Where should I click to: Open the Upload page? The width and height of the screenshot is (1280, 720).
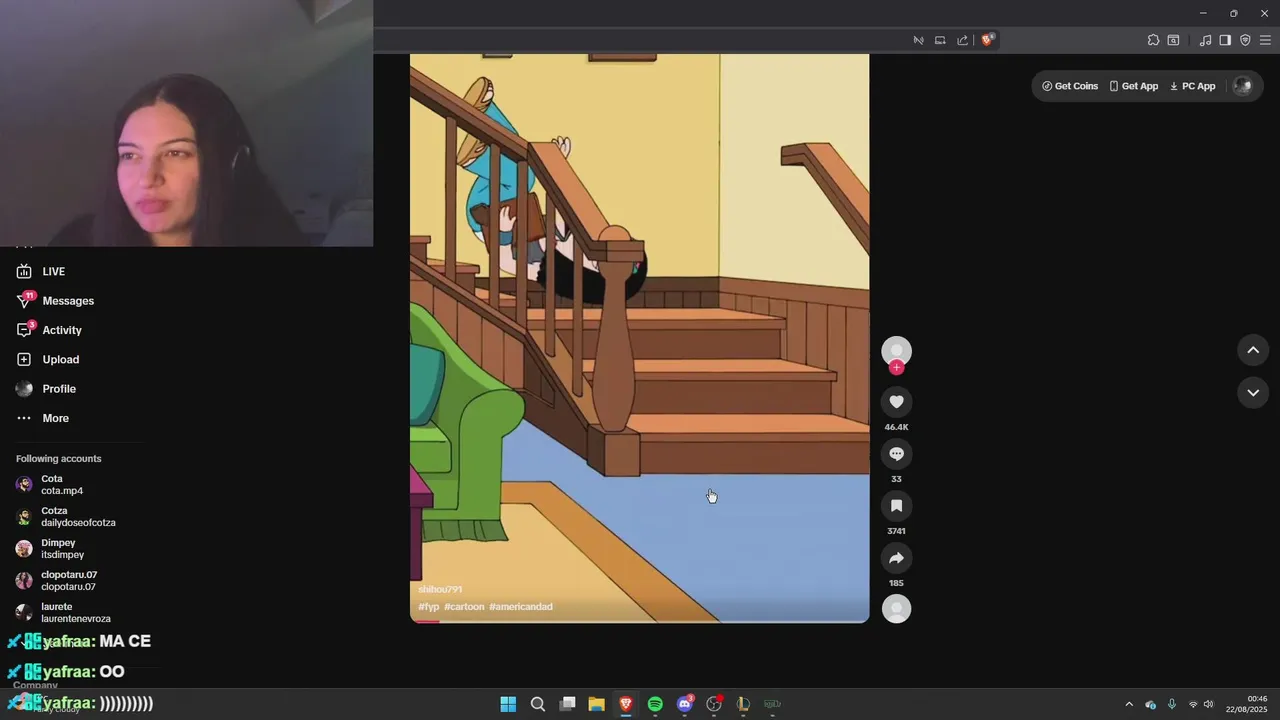(x=47, y=359)
